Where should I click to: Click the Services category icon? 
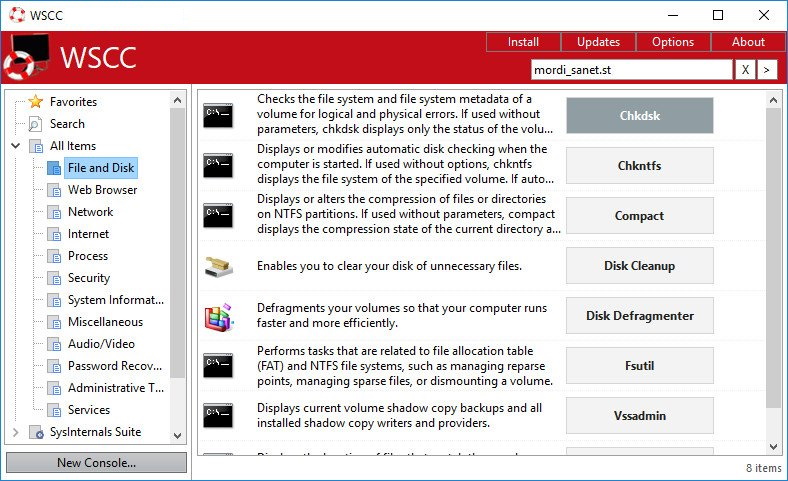tap(54, 410)
